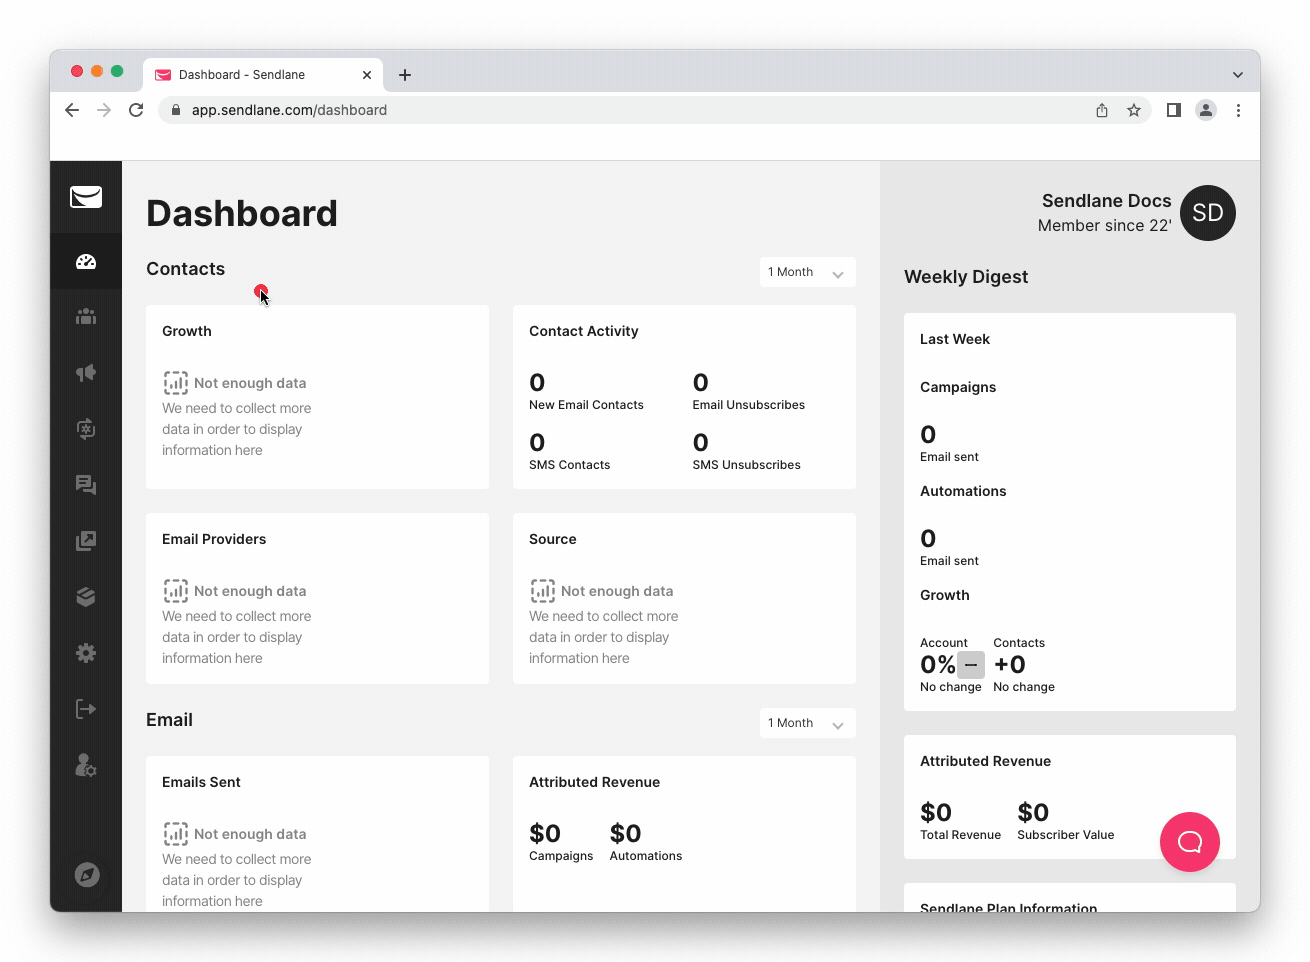Open the red live chat bubble
This screenshot has height=962, width=1310.
[x=1190, y=842]
